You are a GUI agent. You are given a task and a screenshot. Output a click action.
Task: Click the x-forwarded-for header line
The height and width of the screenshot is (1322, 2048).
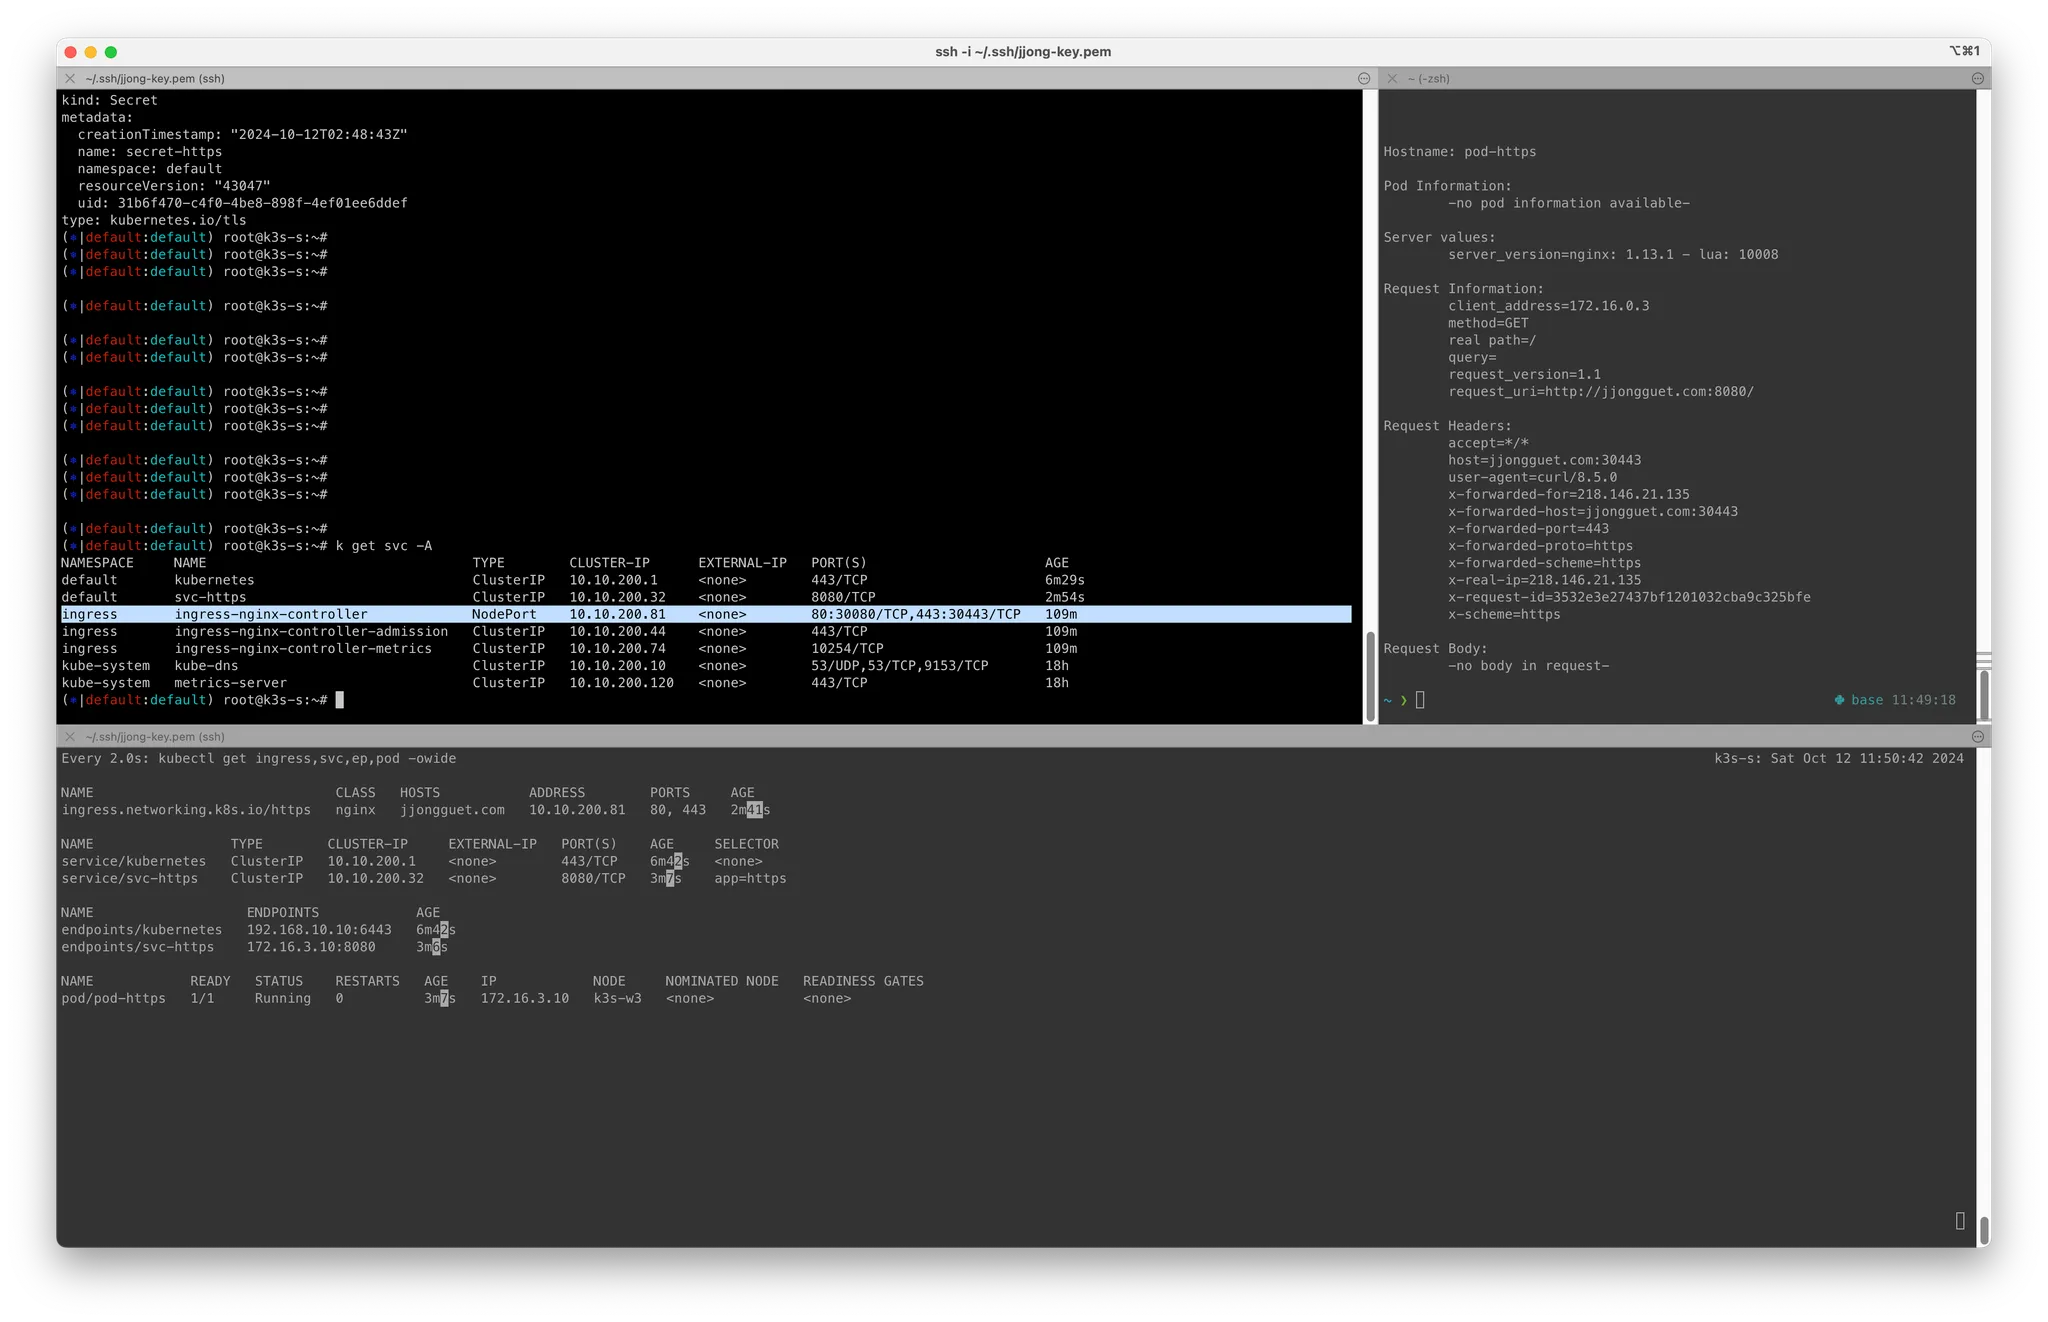[x=1569, y=494]
